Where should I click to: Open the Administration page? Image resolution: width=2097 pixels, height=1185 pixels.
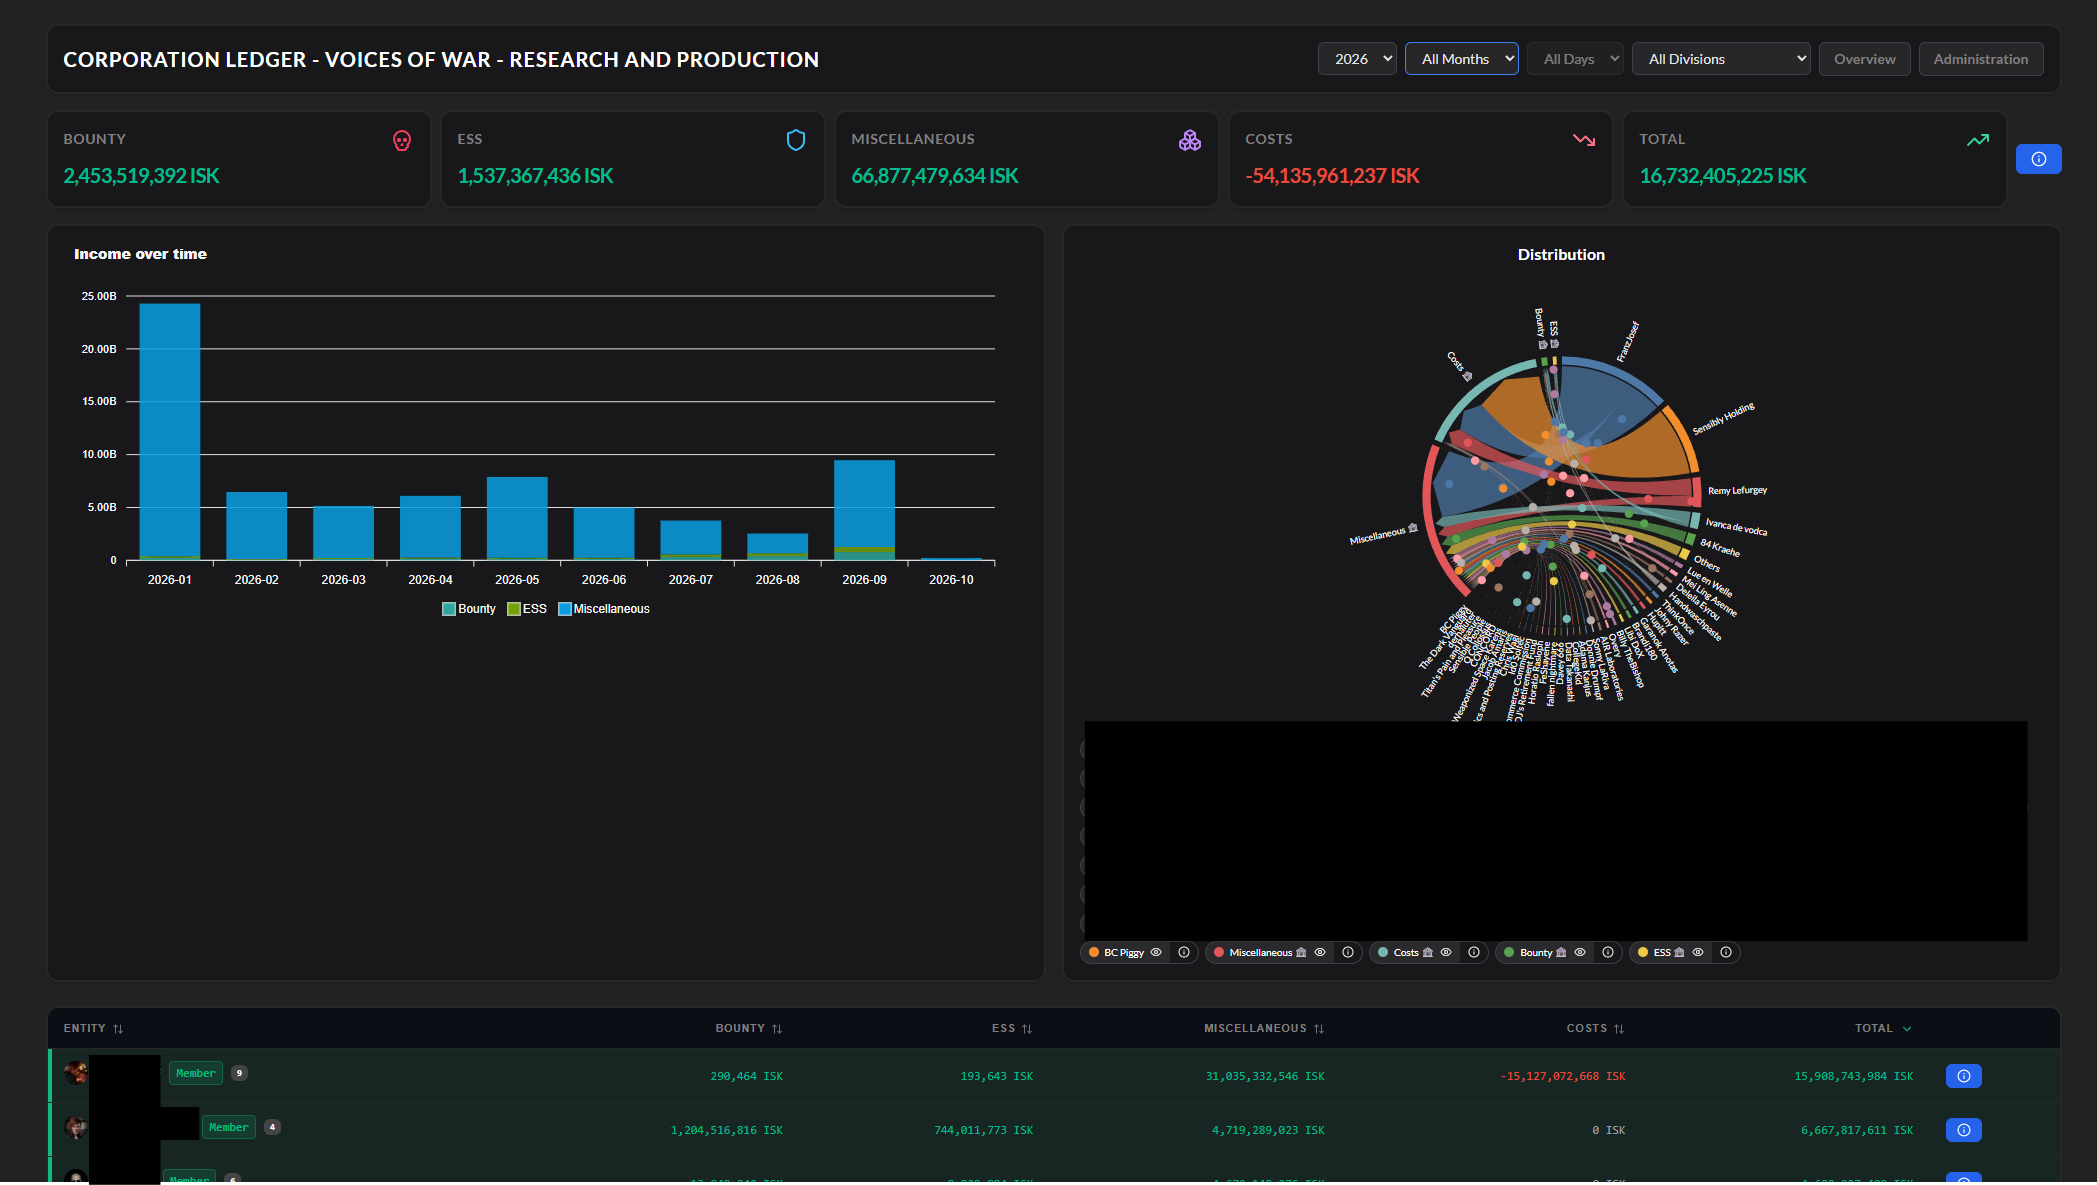click(x=1981, y=59)
